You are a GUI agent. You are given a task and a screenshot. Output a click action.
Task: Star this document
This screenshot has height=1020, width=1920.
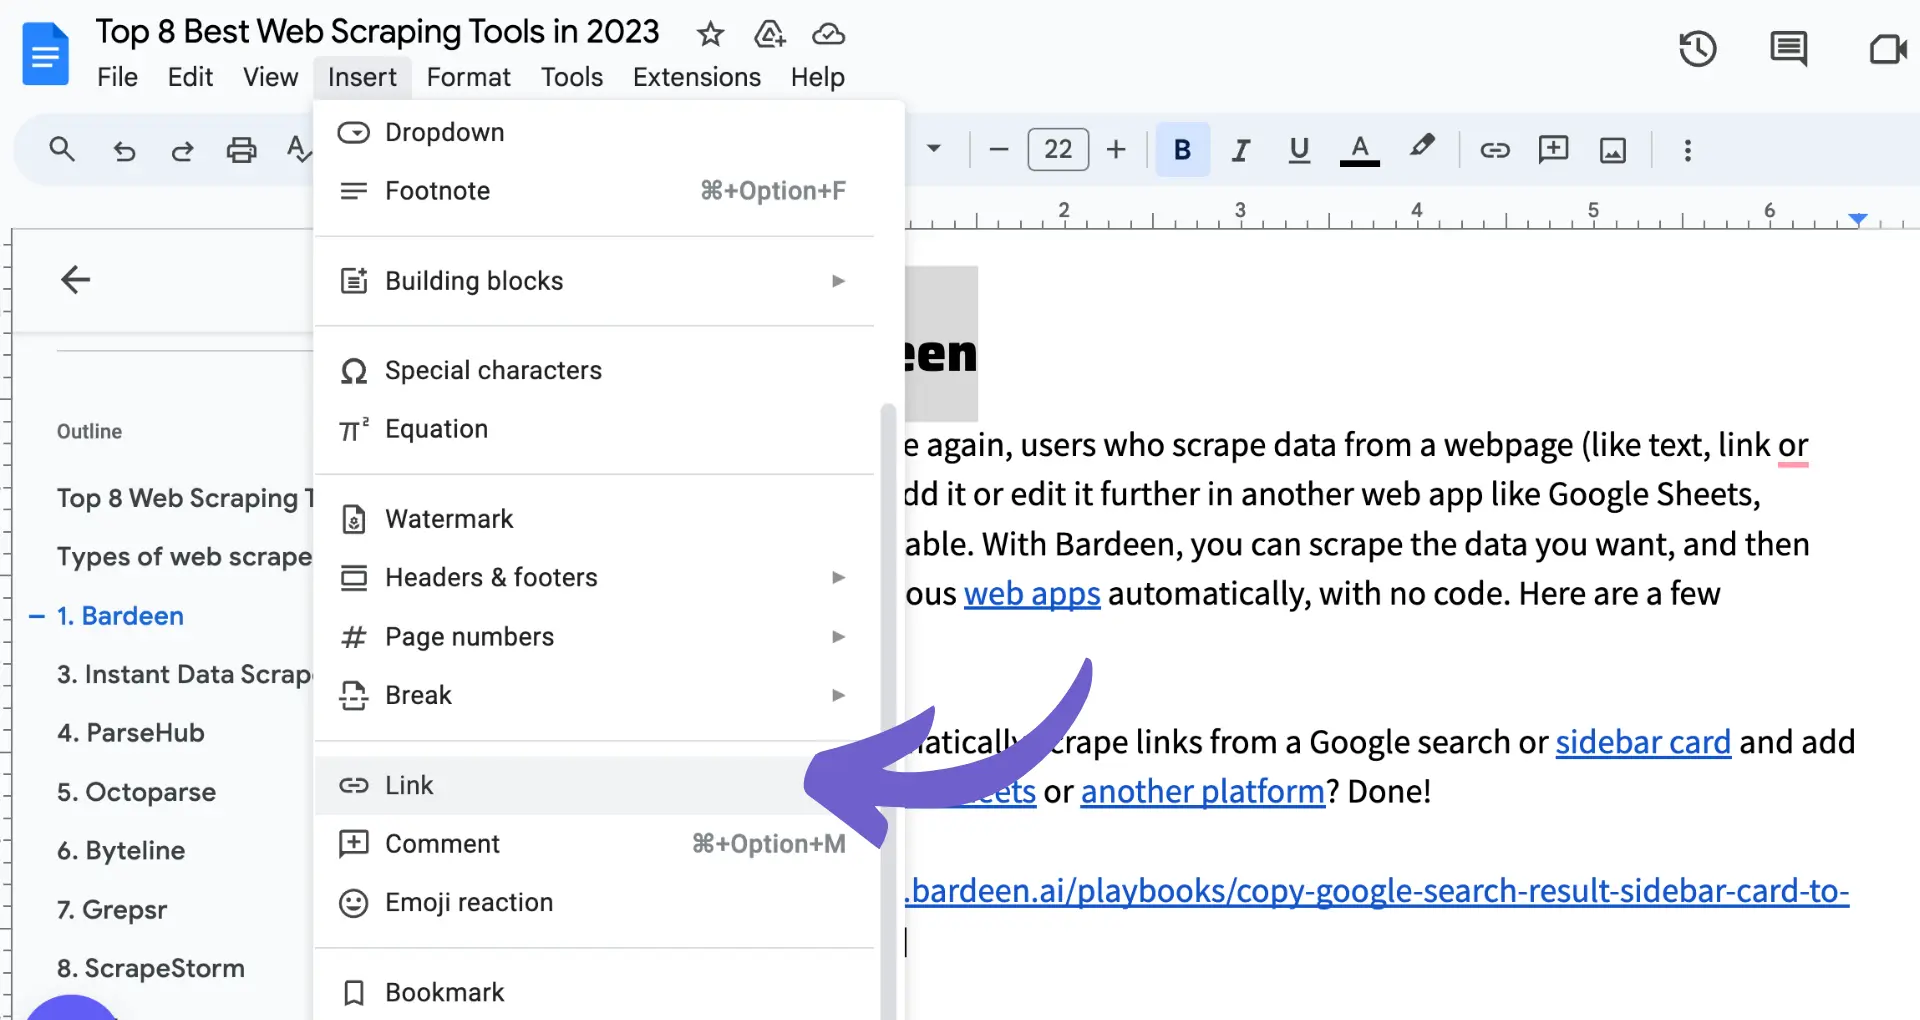(x=710, y=34)
